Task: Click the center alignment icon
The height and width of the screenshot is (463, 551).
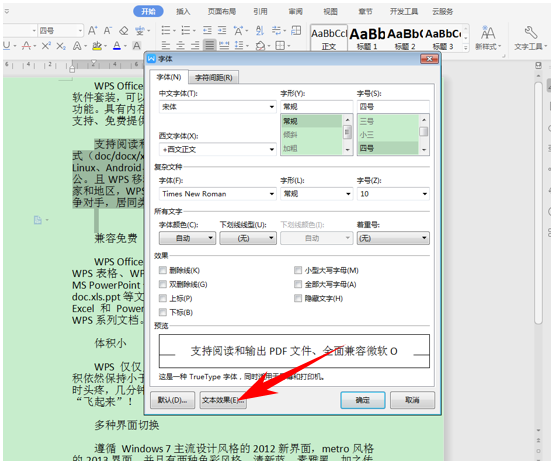Action: pos(180,45)
